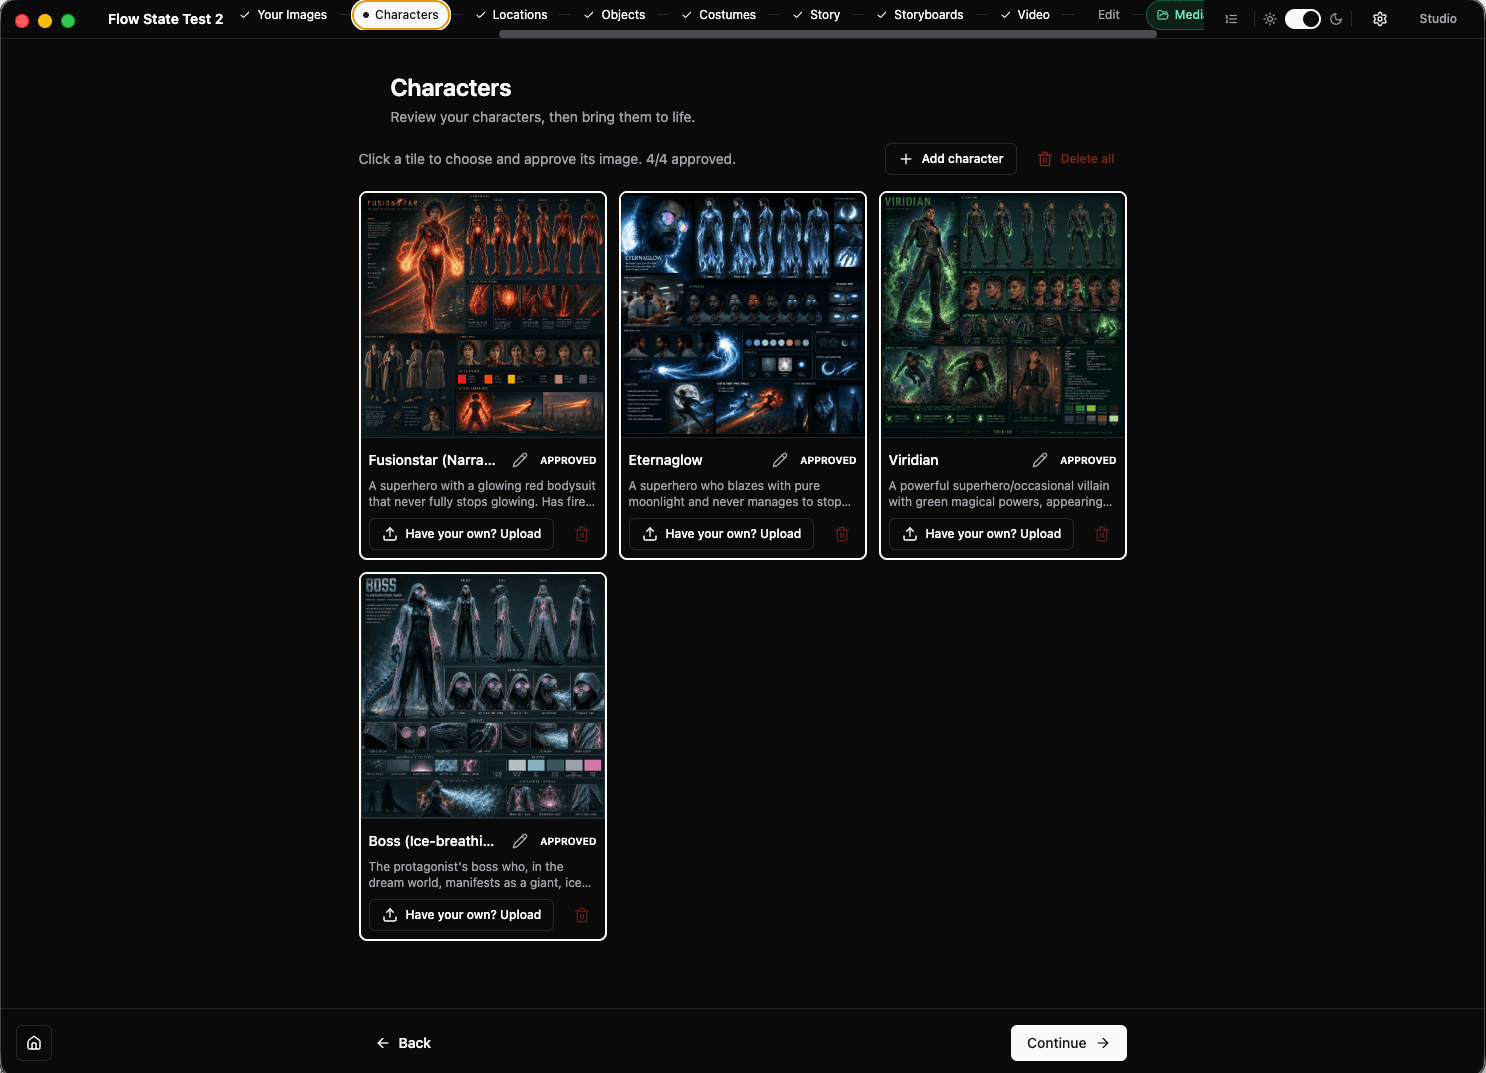Edit Fusionstar name with pencil icon
Image resolution: width=1486 pixels, height=1073 pixels.
click(520, 460)
